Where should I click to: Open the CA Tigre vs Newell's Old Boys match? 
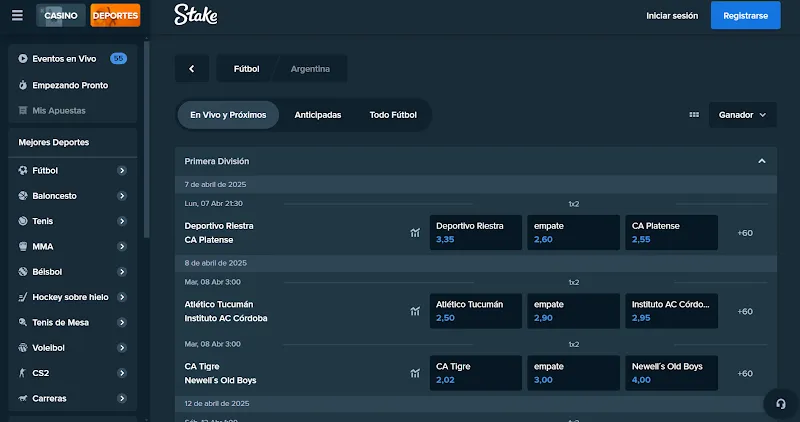click(x=220, y=374)
